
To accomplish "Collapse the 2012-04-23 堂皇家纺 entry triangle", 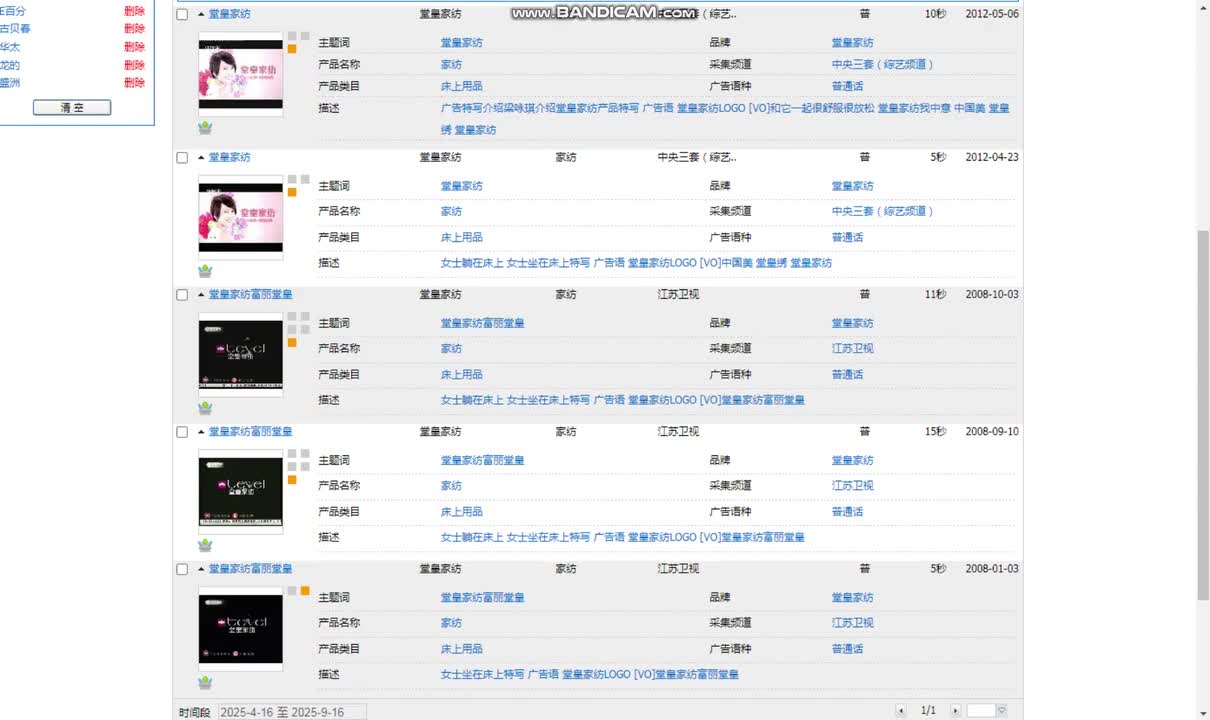I will point(201,157).
